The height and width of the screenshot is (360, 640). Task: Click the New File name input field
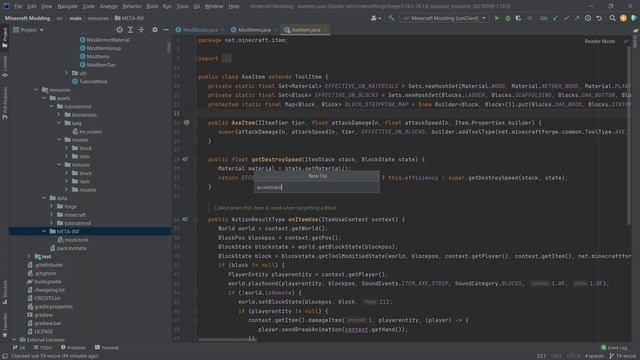click(x=317, y=187)
